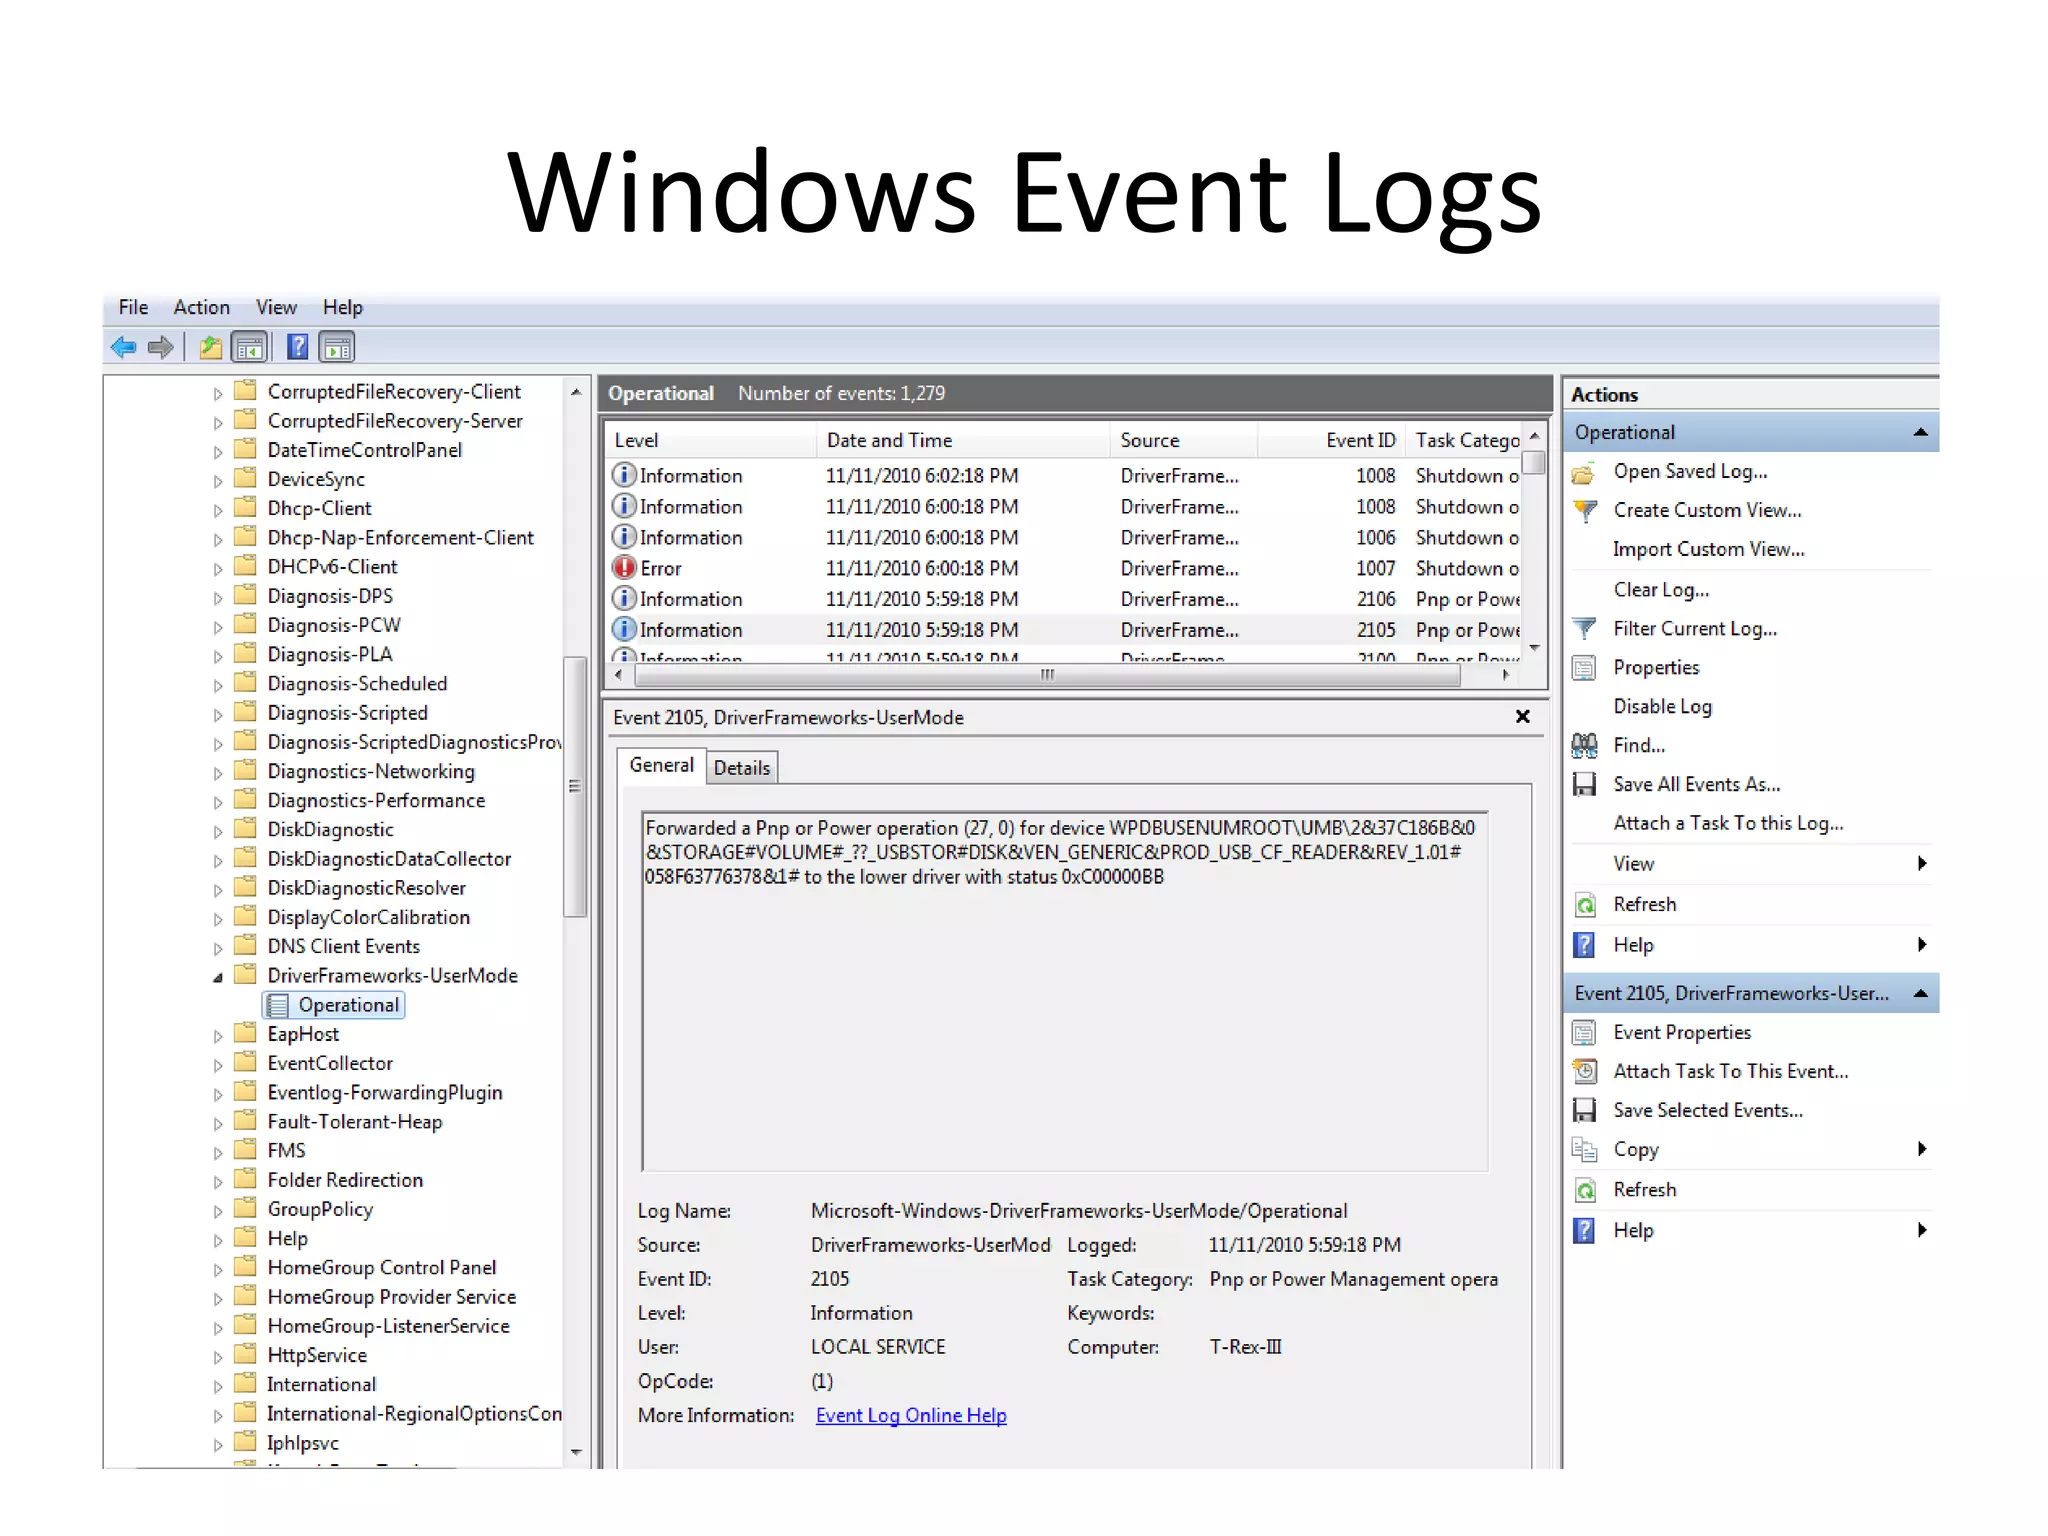2048x1536 pixels.
Task: Open the File menu
Action: click(133, 308)
